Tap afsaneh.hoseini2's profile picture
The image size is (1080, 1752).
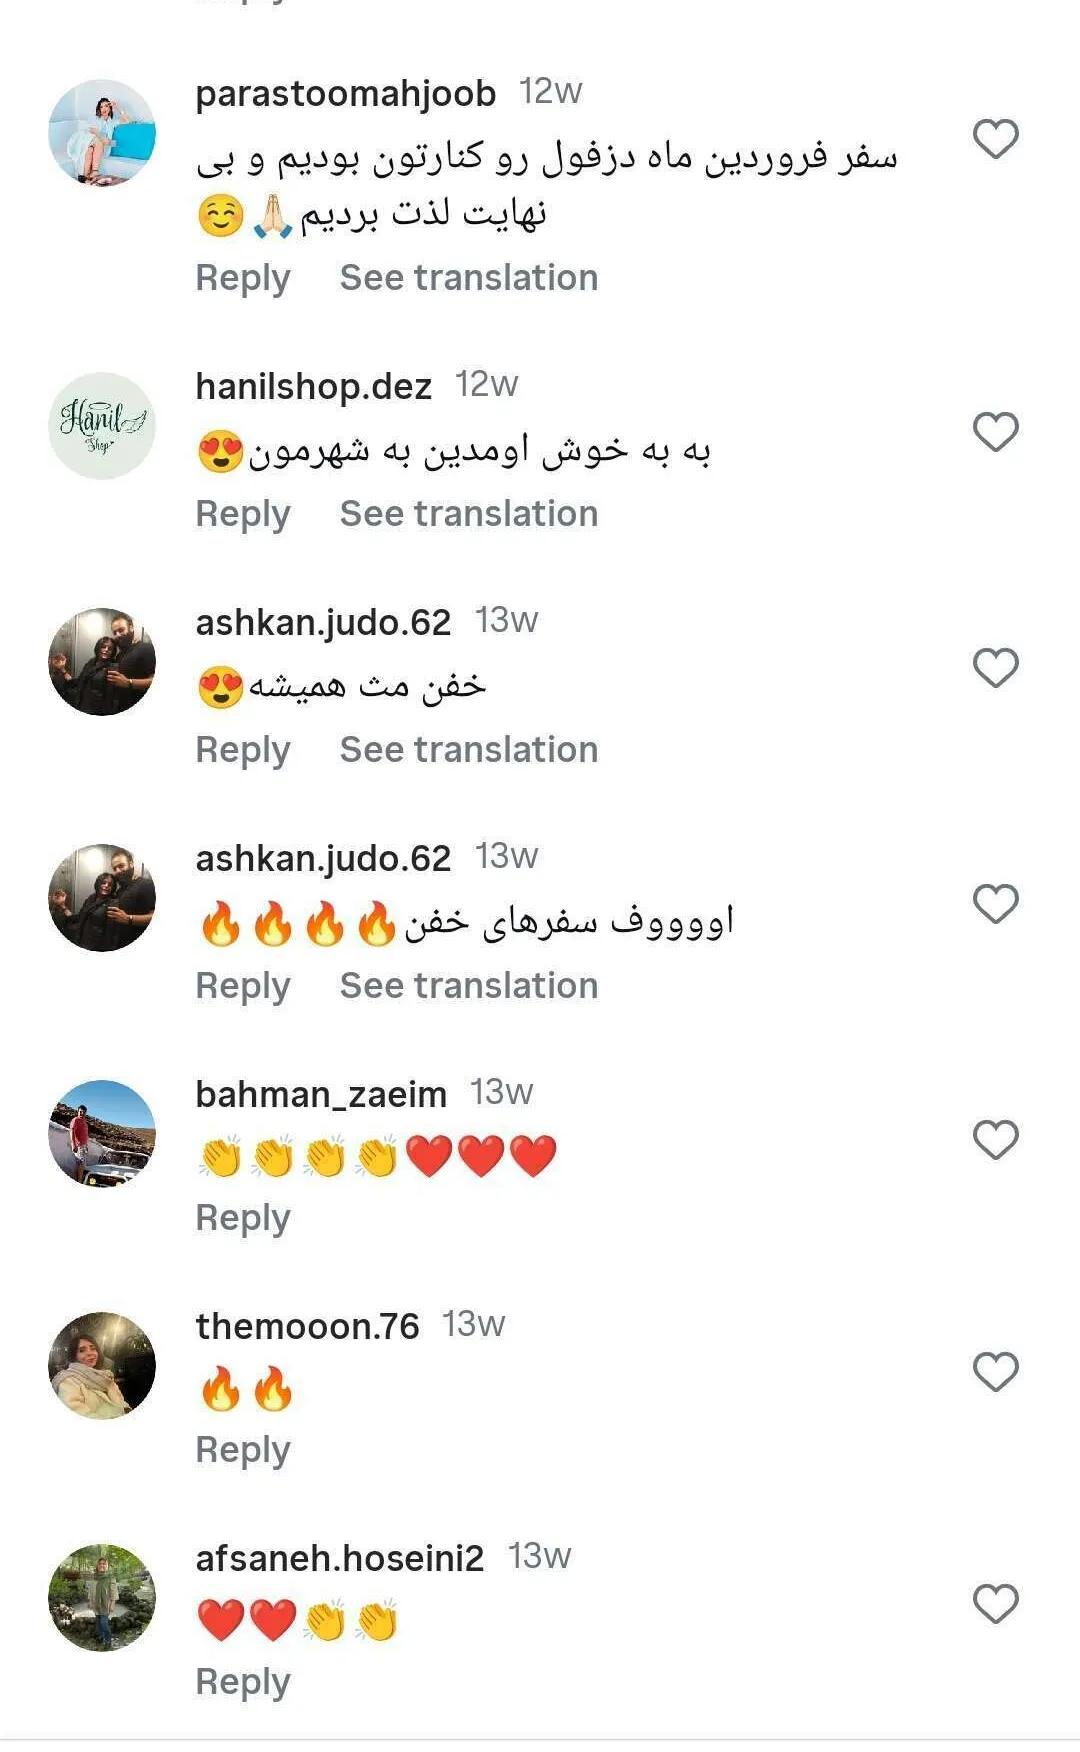click(102, 1598)
